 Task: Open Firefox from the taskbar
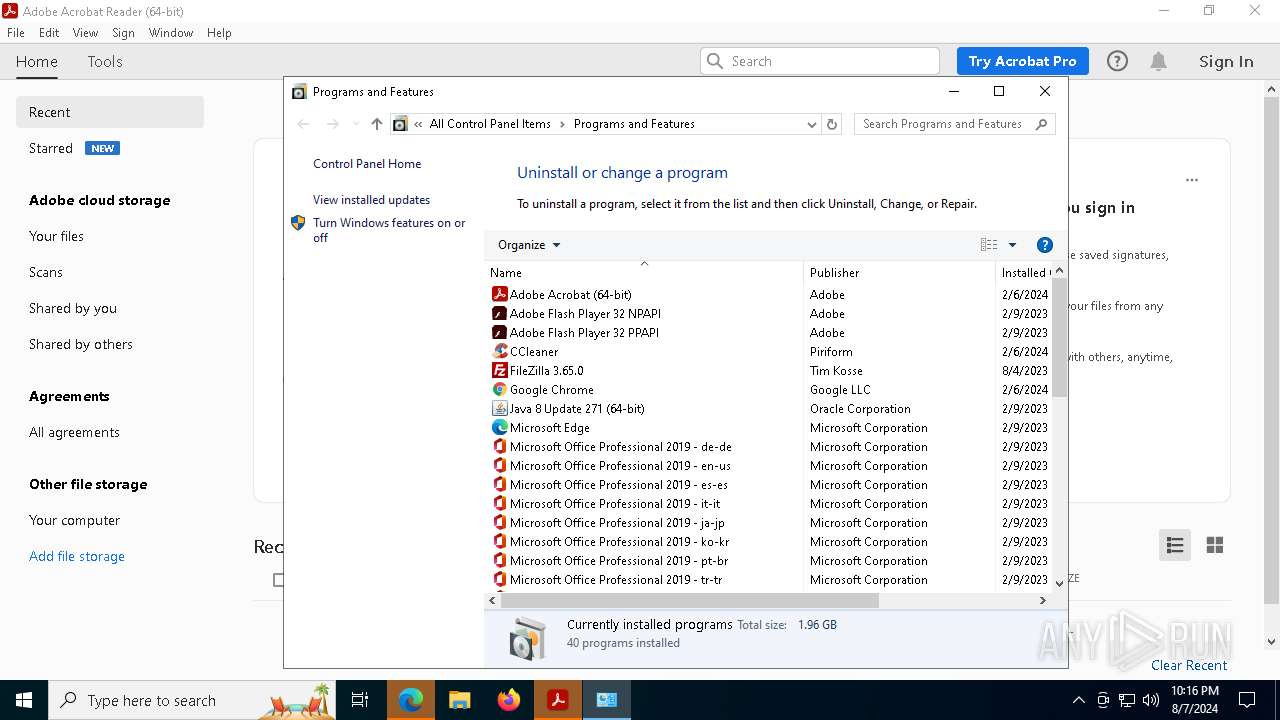[509, 700]
